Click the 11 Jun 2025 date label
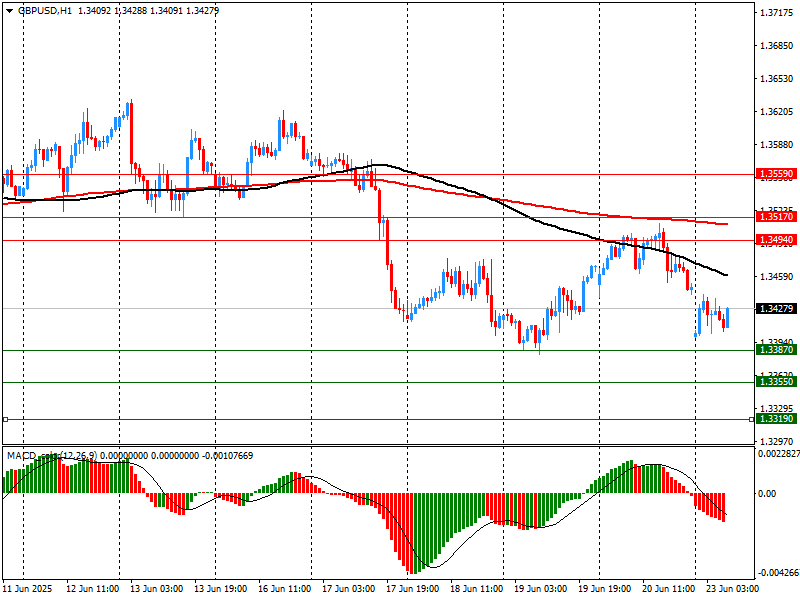Image resolution: width=800 pixels, height=600 pixels. 30,589
